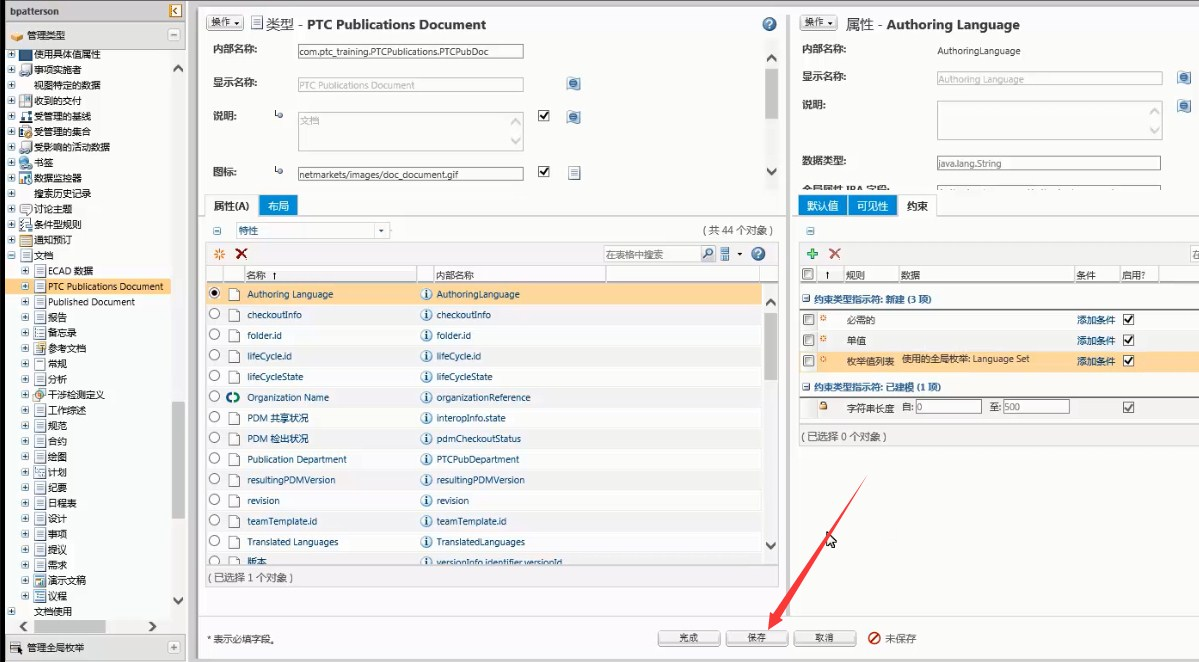This screenshot has height=662, width=1199.
Task: Open info for AuthoringLanguage internal name
Action: tap(427, 294)
